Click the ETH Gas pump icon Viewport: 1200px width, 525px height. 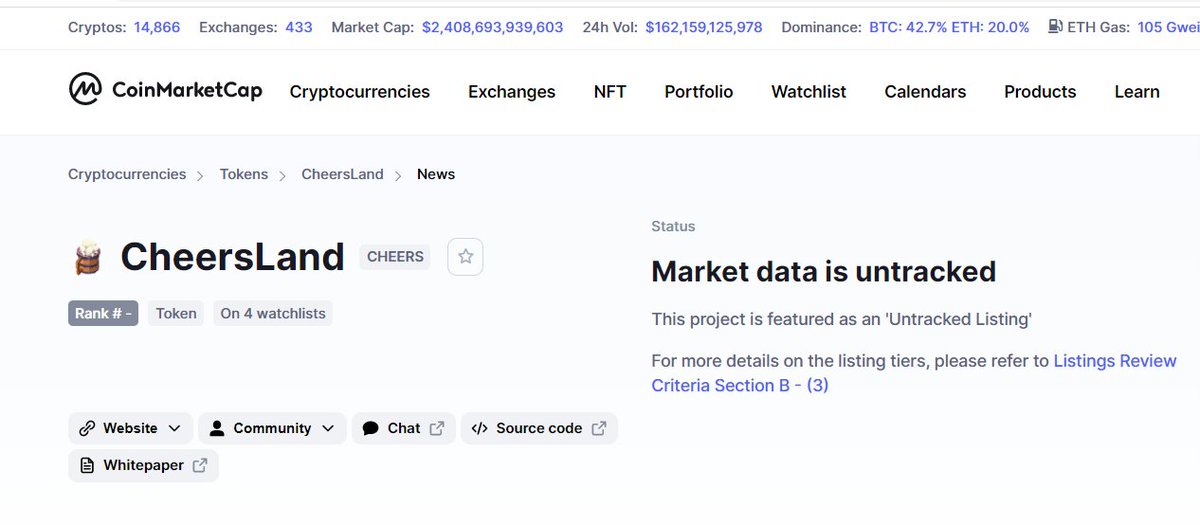point(1055,27)
